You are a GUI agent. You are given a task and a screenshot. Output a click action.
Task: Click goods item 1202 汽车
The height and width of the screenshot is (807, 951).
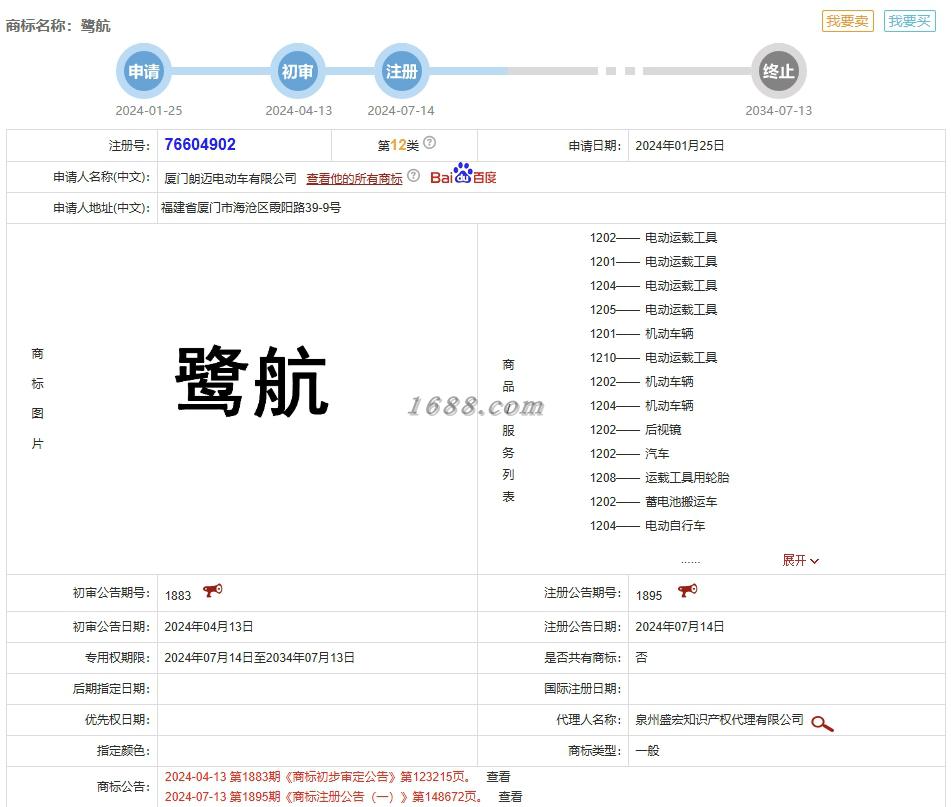629,454
